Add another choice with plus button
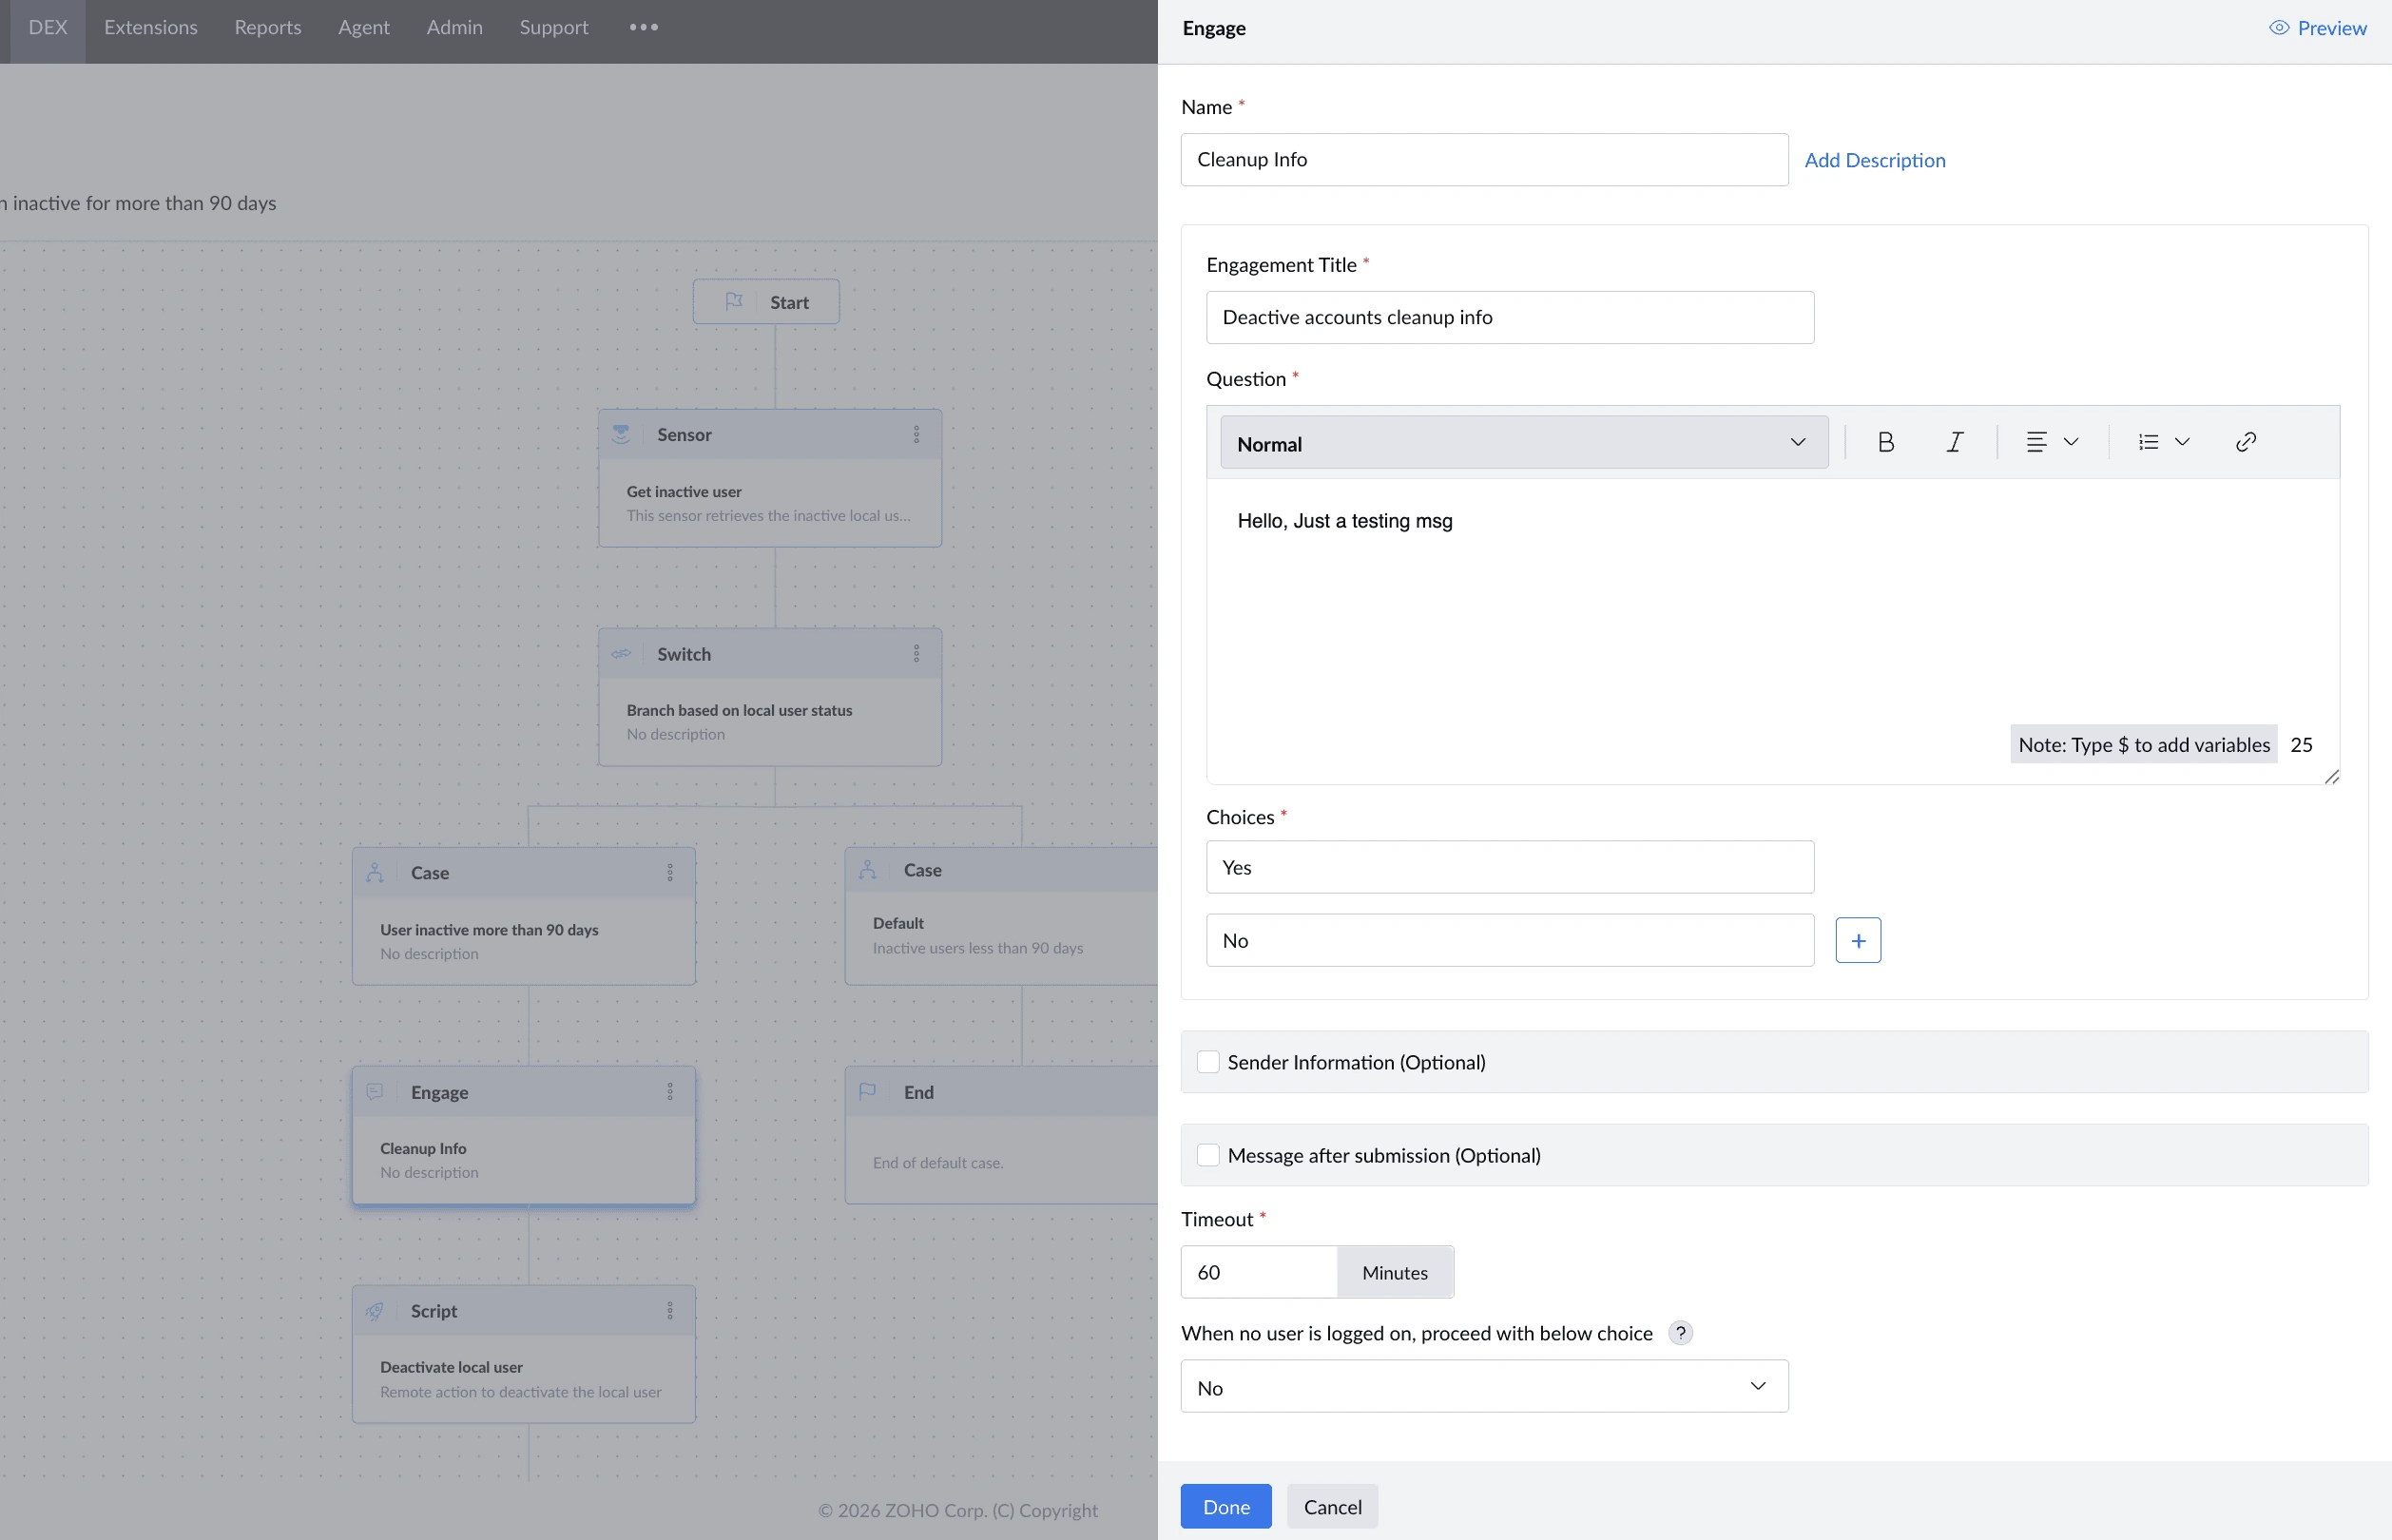 pos(1858,940)
